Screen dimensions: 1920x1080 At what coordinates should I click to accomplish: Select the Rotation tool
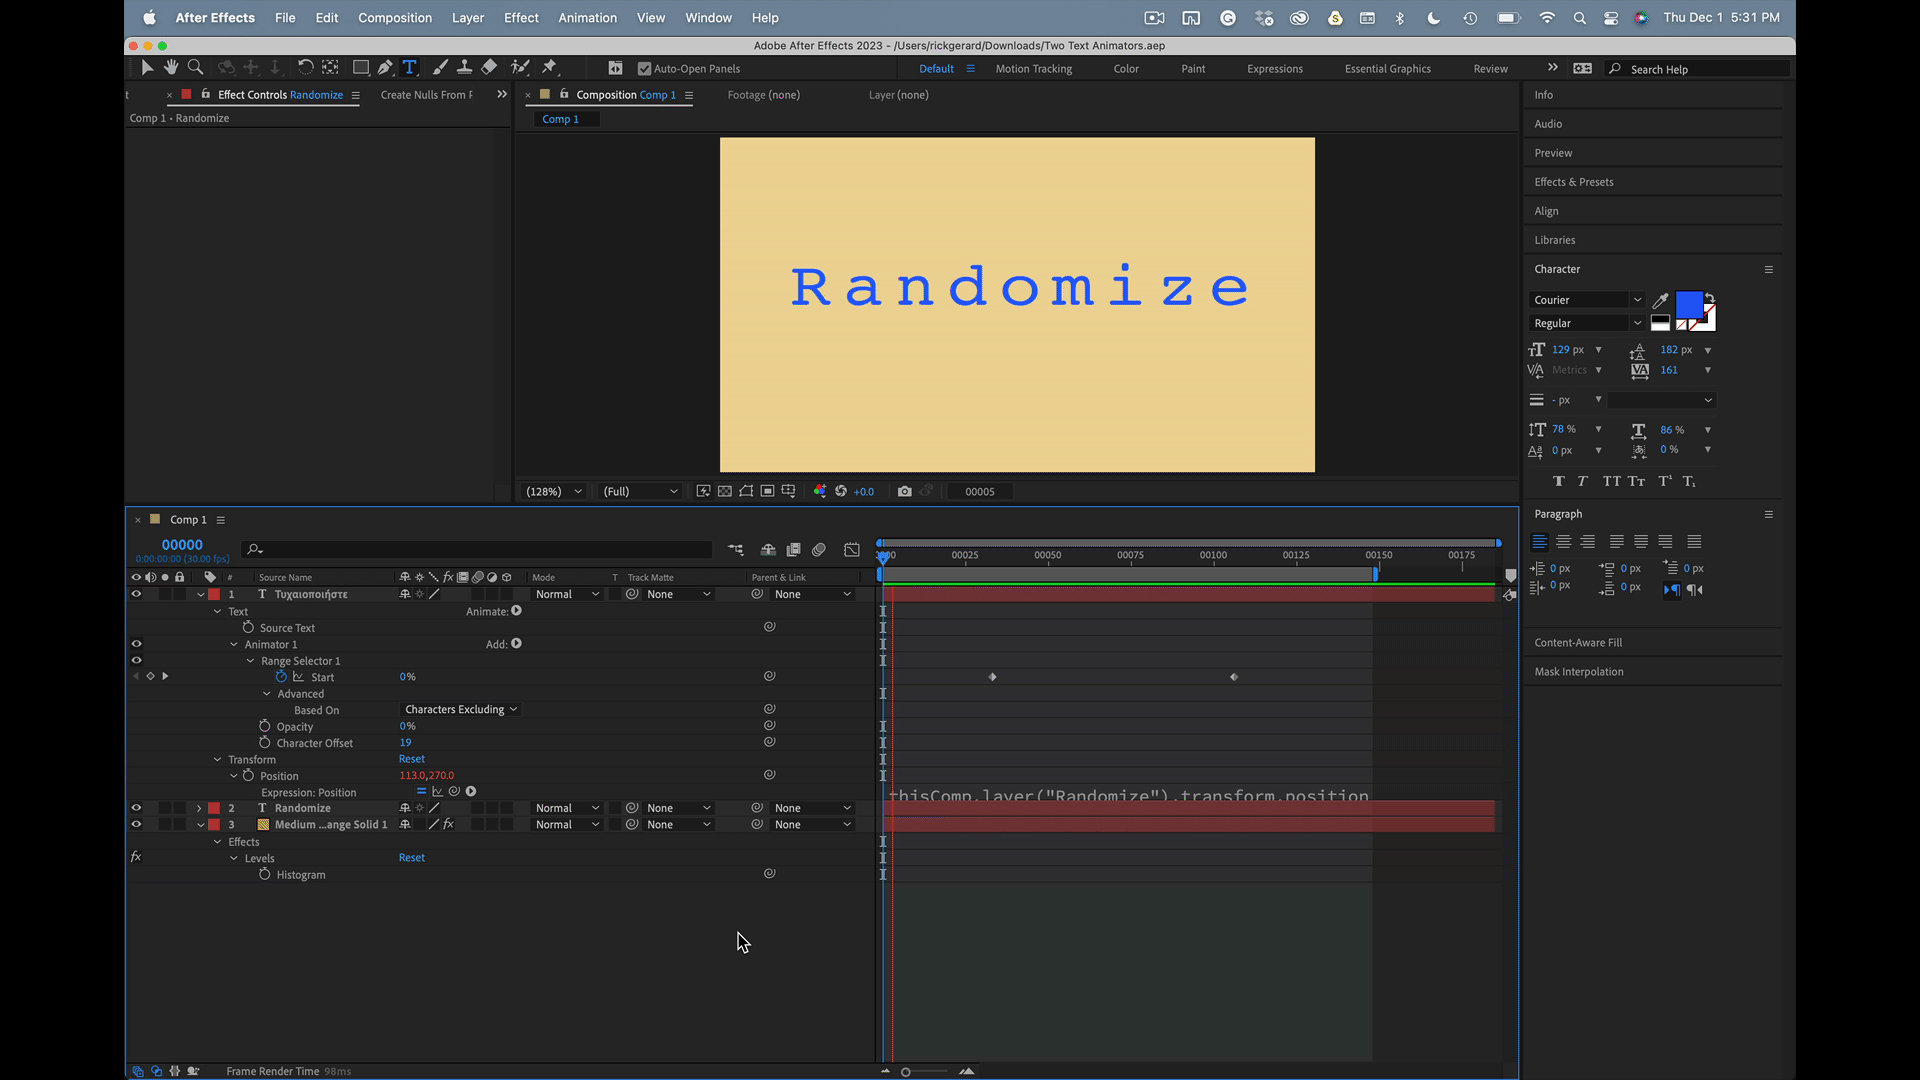tap(306, 67)
